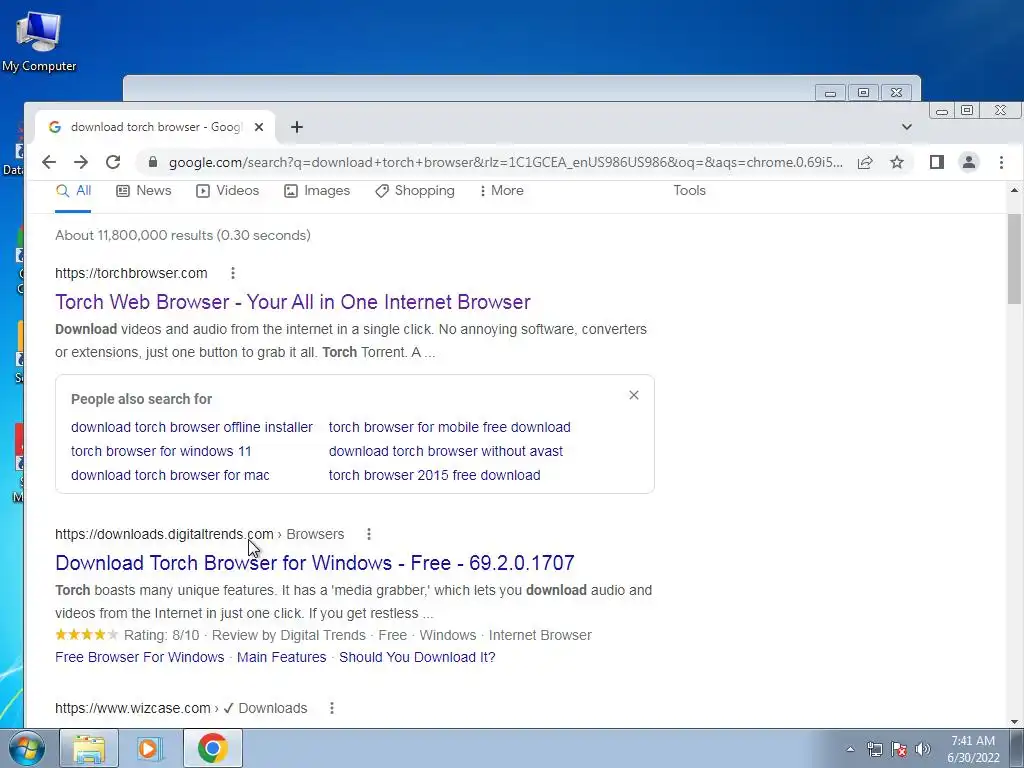The width and height of the screenshot is (1024, 768).
Task: Open options for torchbrowser.com result
Action: click(233, 273)
